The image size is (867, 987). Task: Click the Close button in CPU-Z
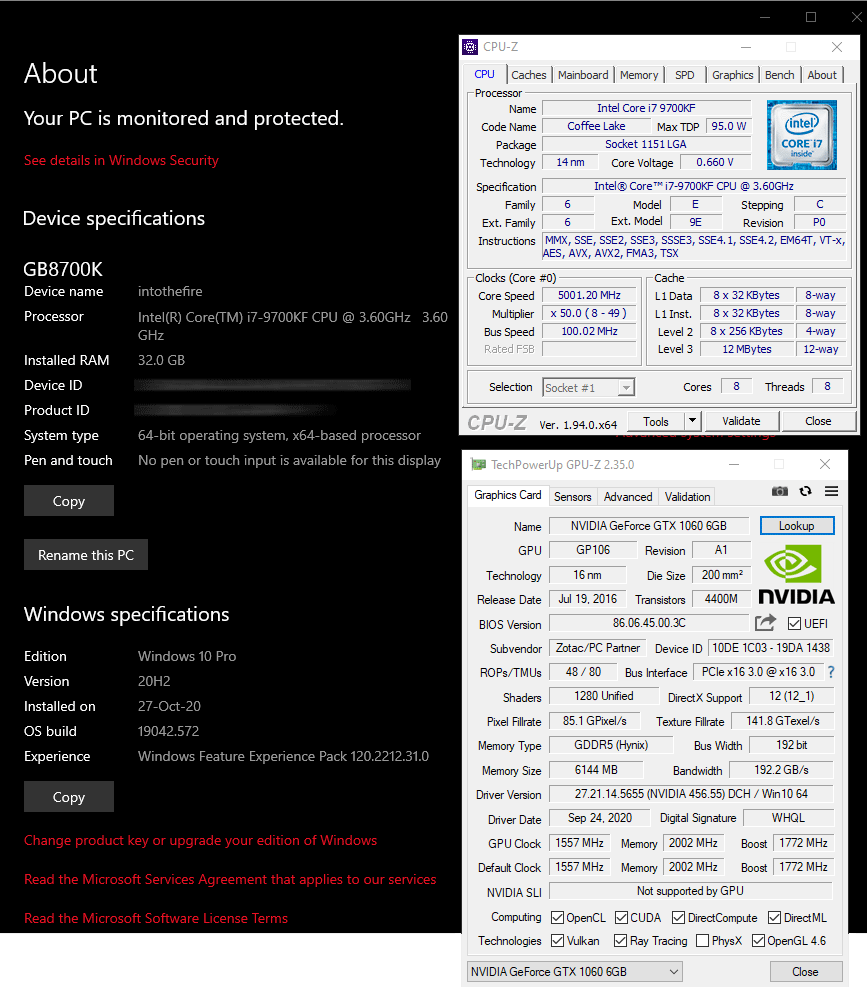tap(818, 421)
